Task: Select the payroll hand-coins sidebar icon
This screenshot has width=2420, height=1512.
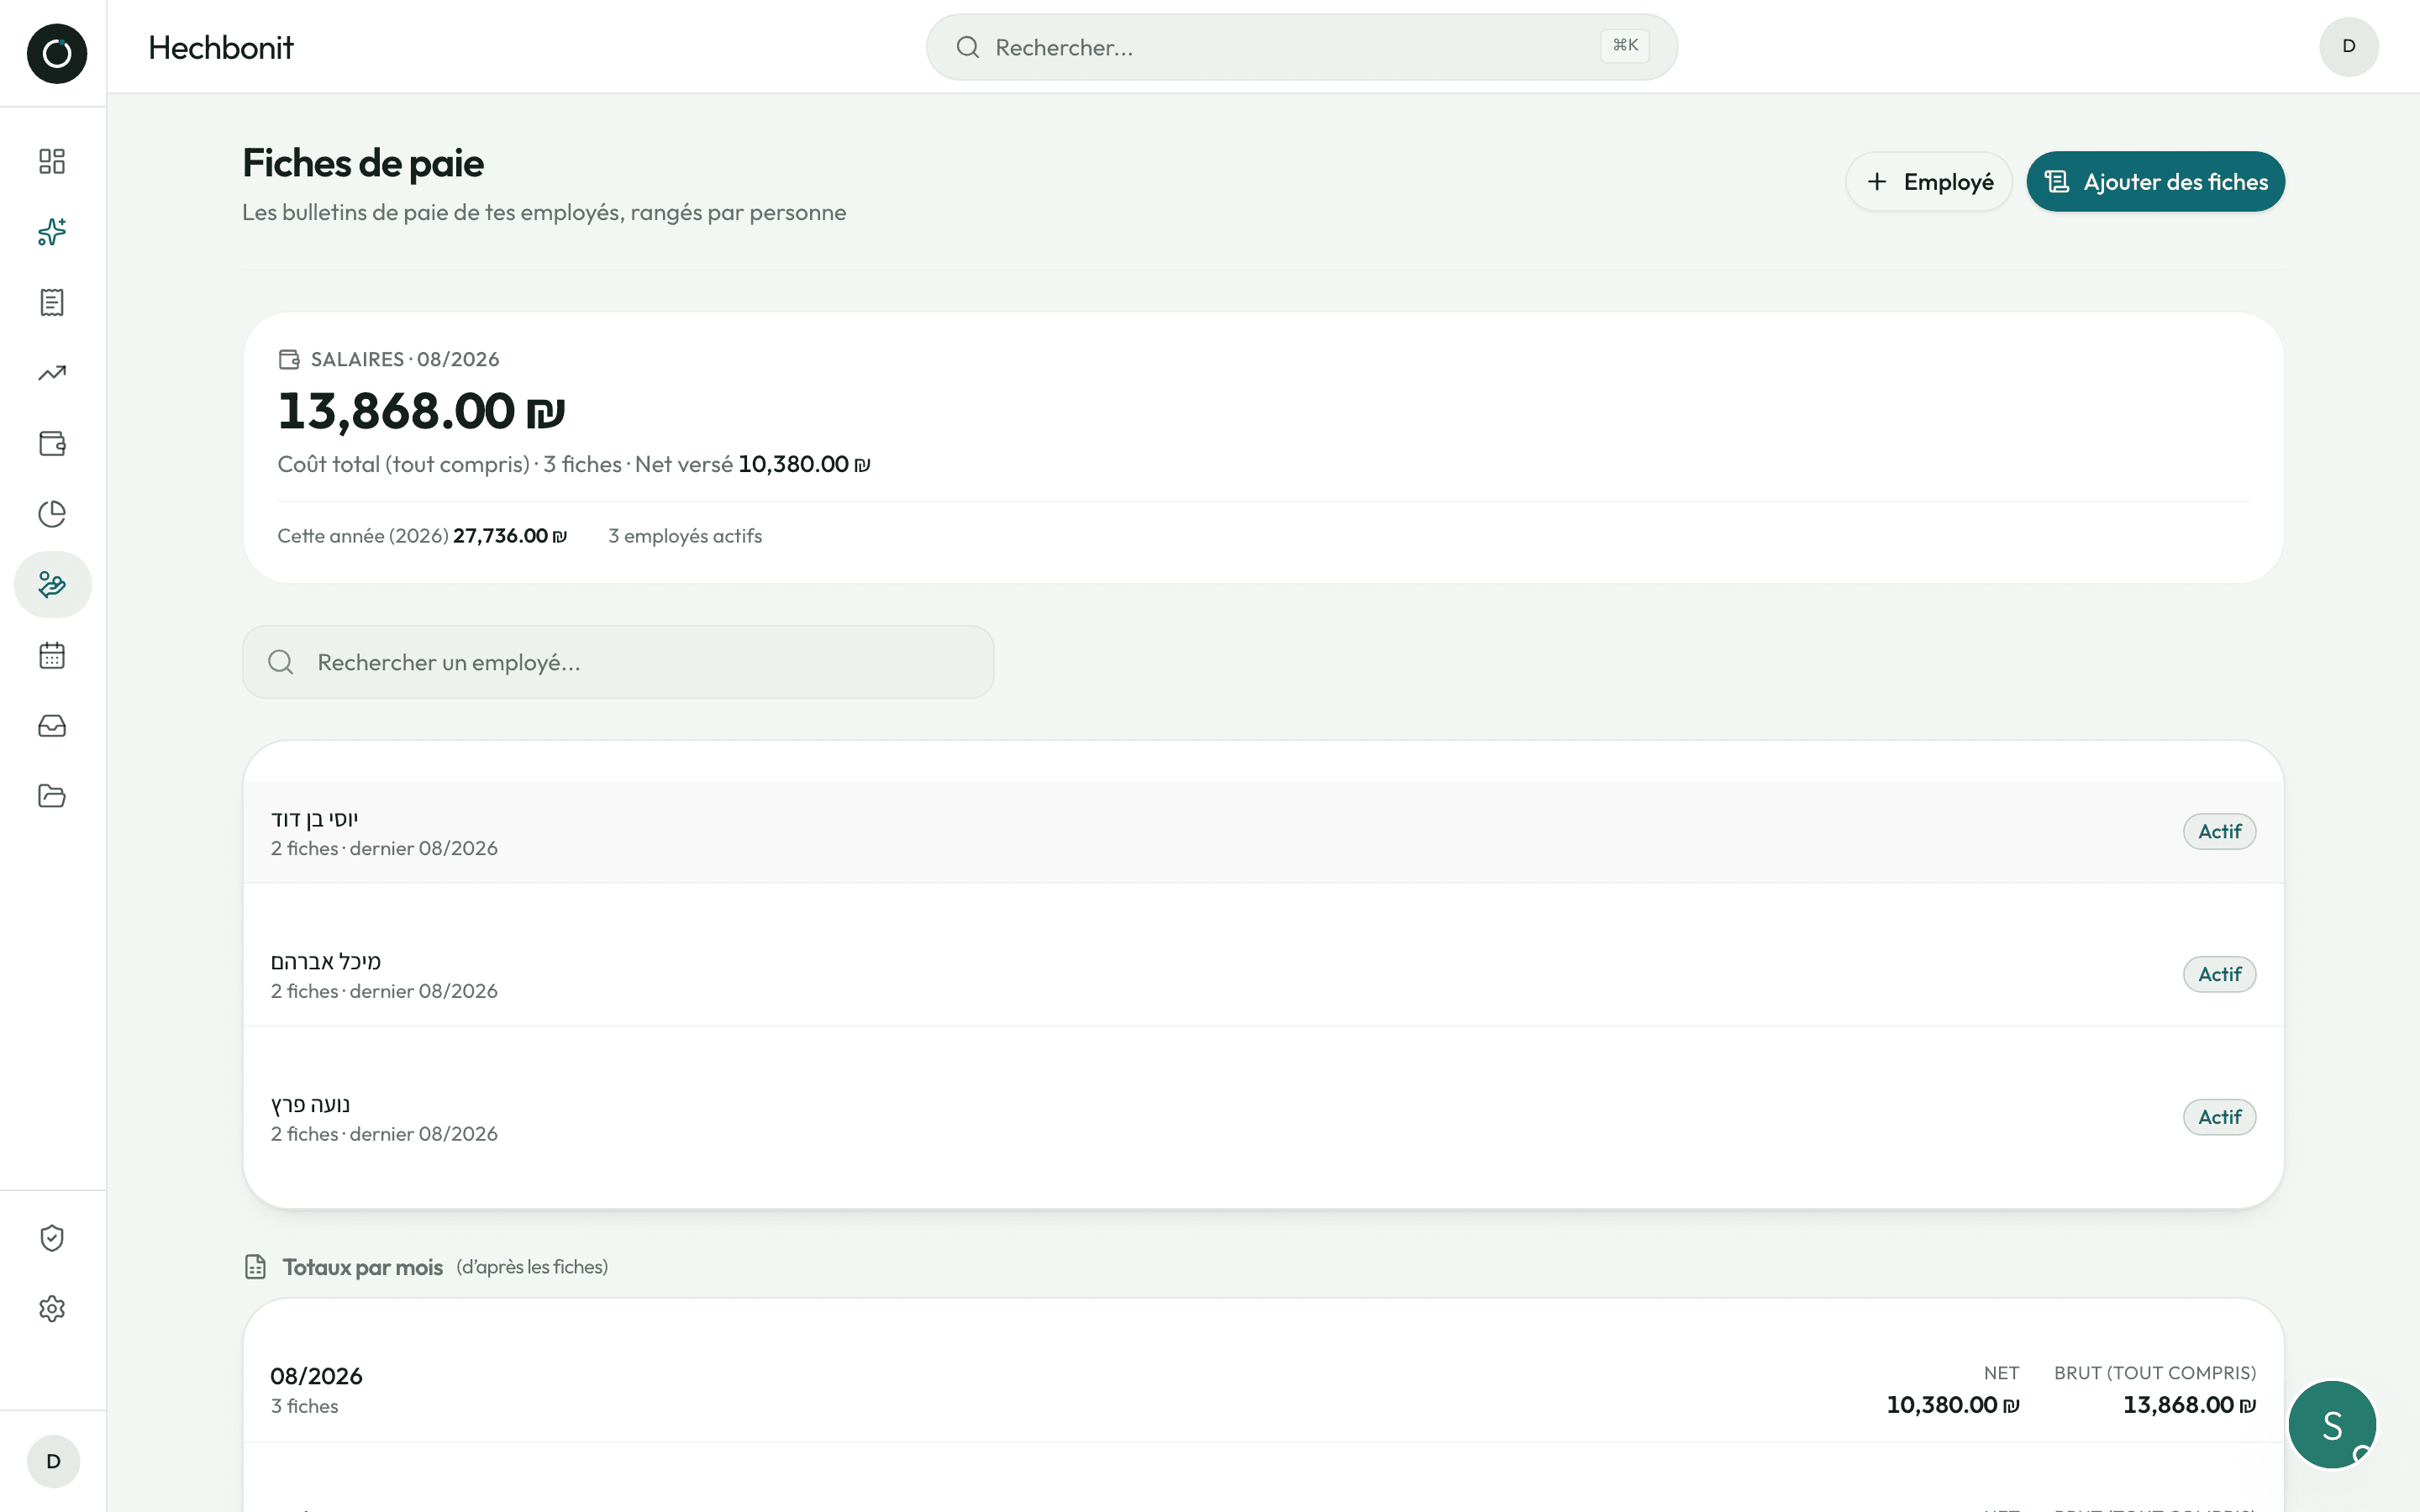Action: click(x=52, y=584)
